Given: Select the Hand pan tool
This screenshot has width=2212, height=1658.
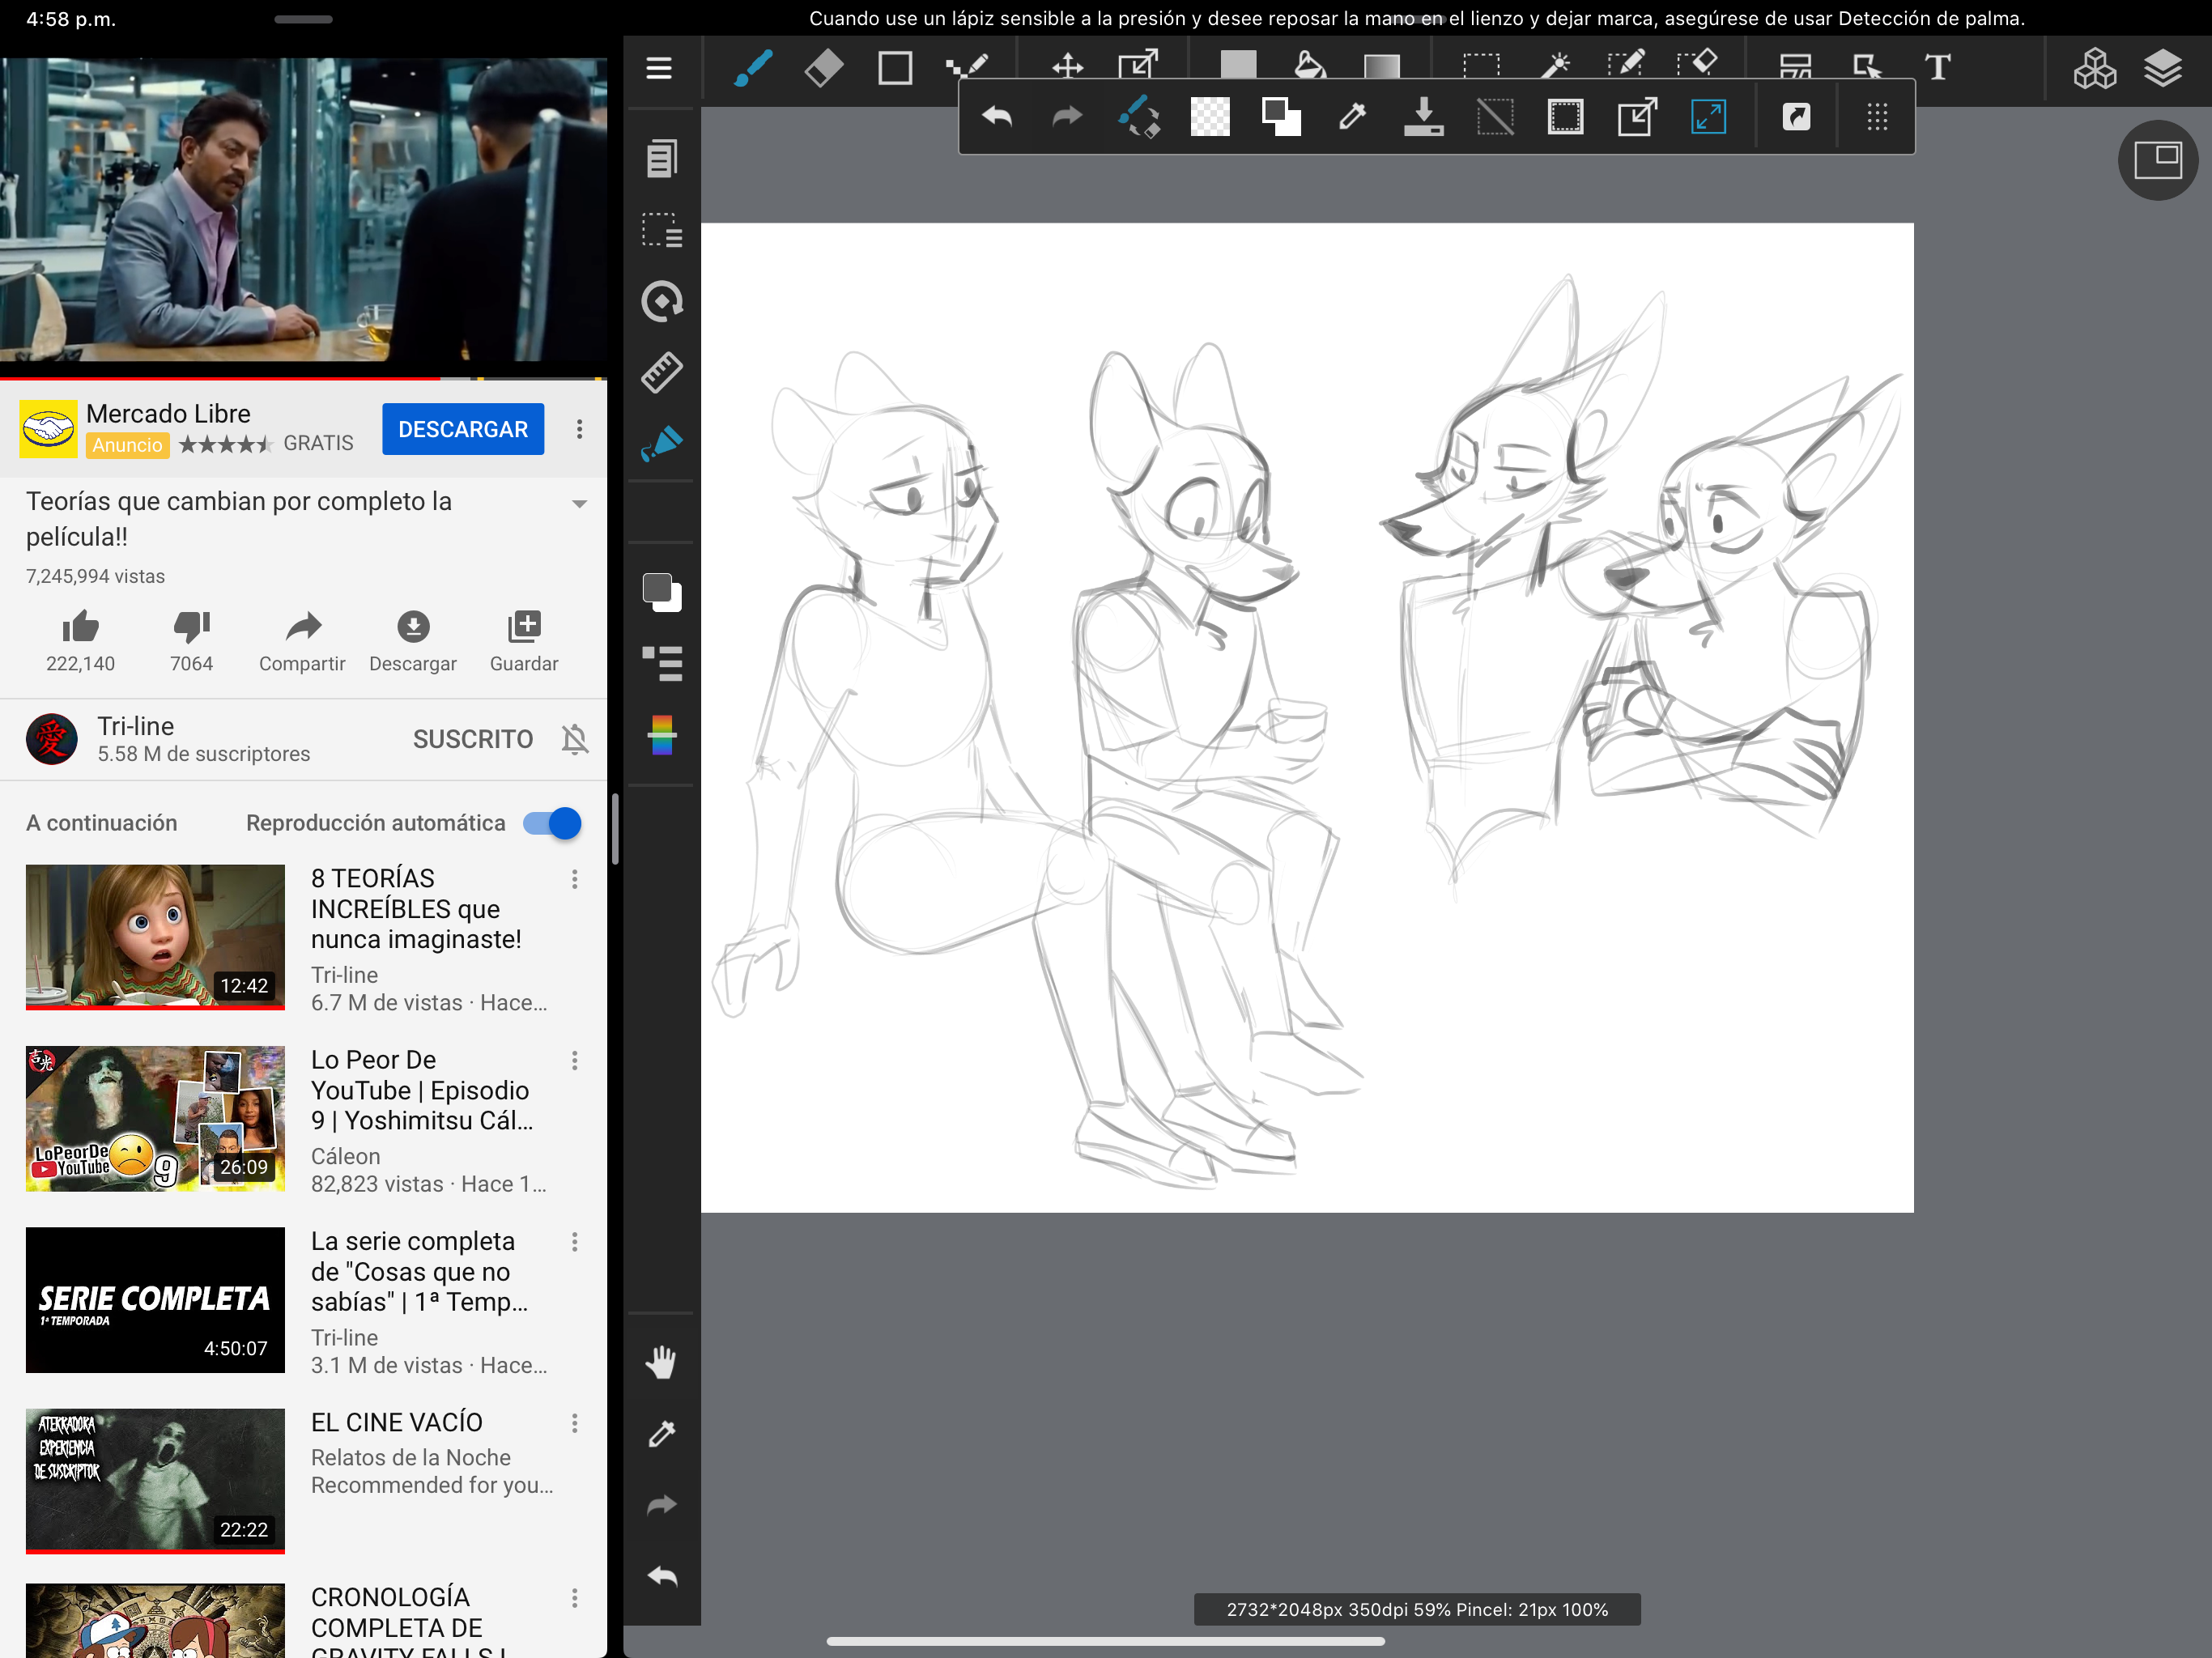Looking at the screenshot, I should point(661,1362).
